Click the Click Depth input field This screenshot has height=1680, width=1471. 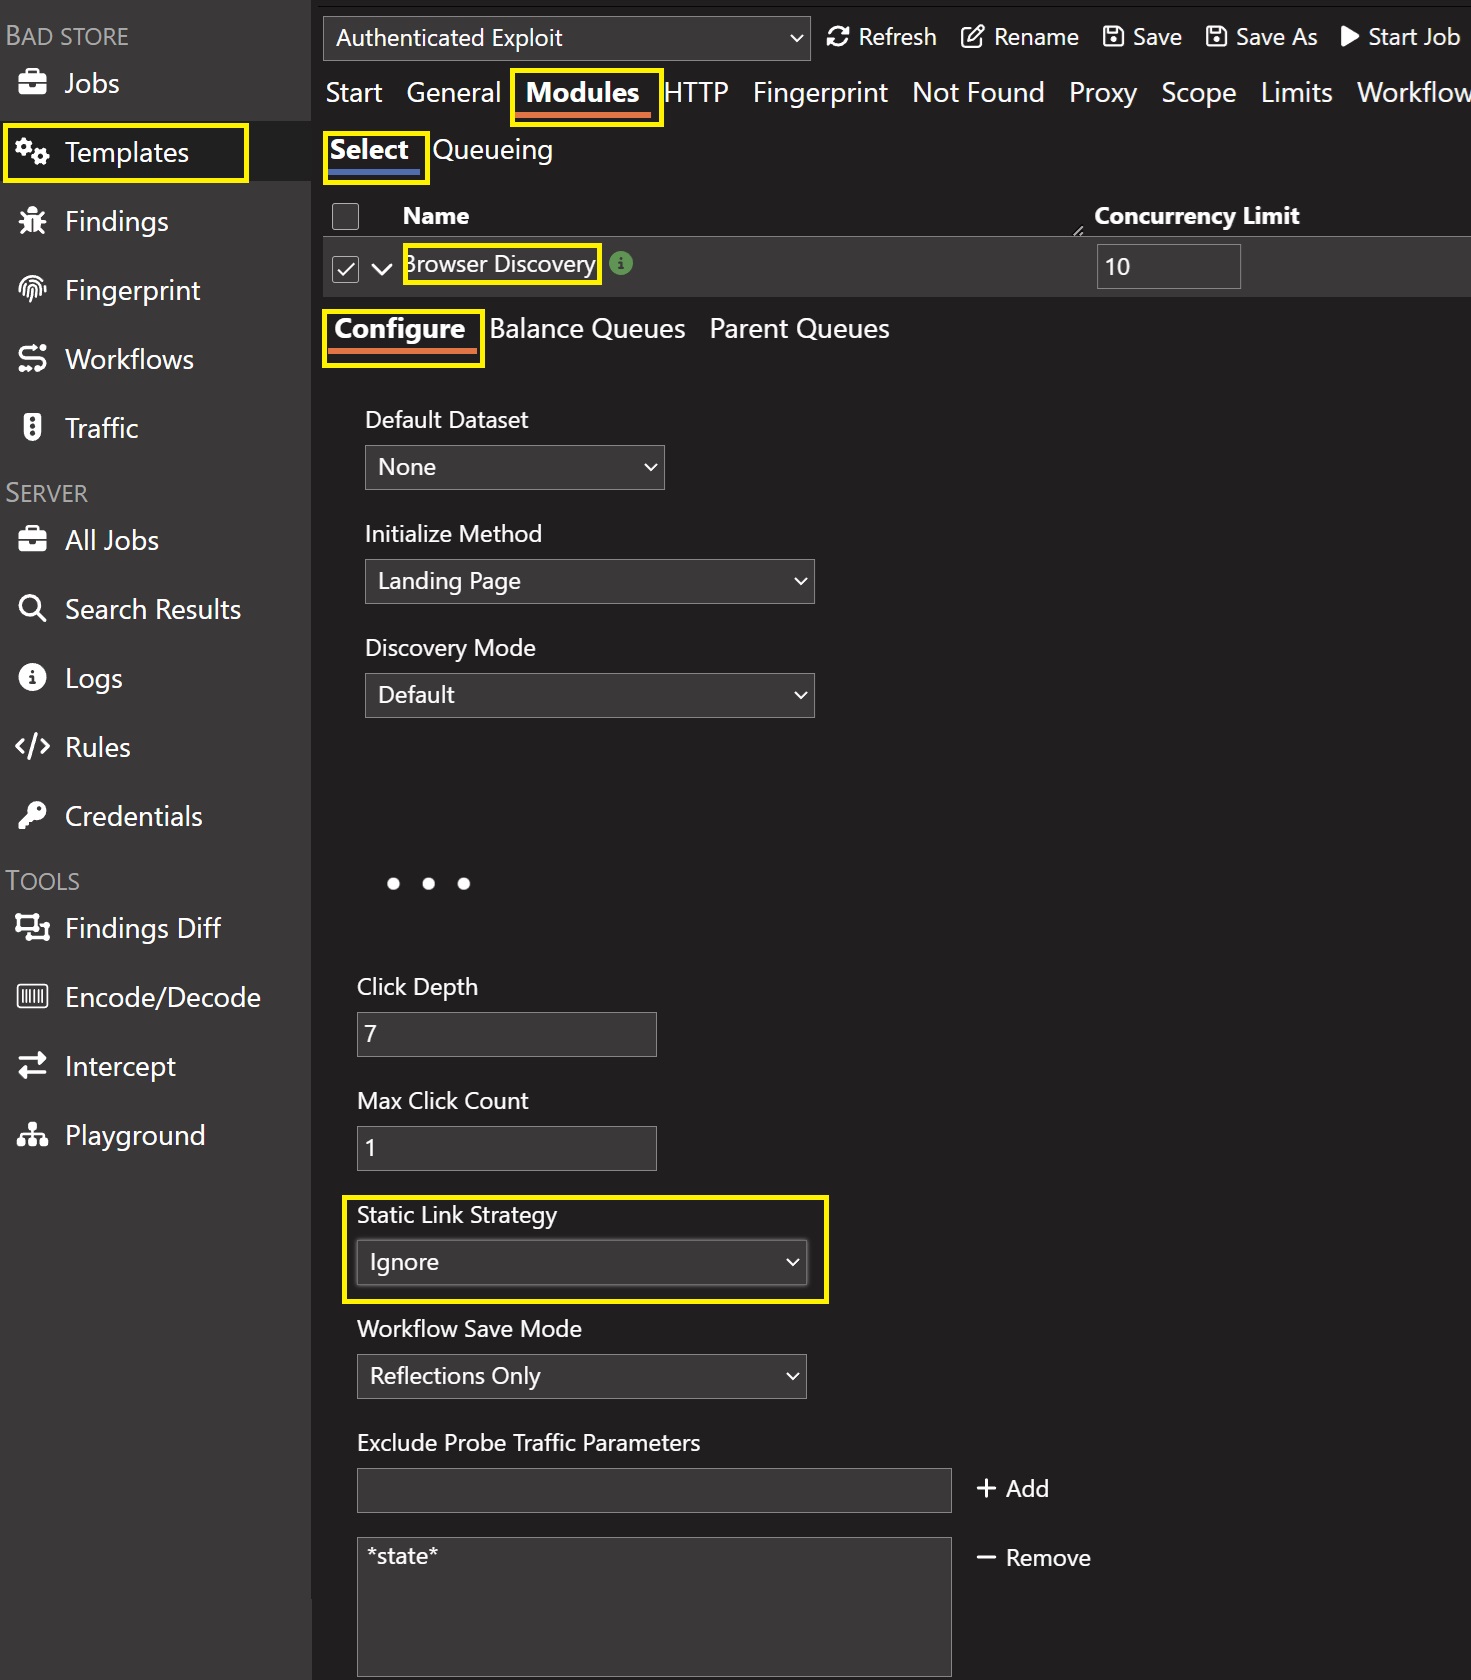[x=507, y=1034]
